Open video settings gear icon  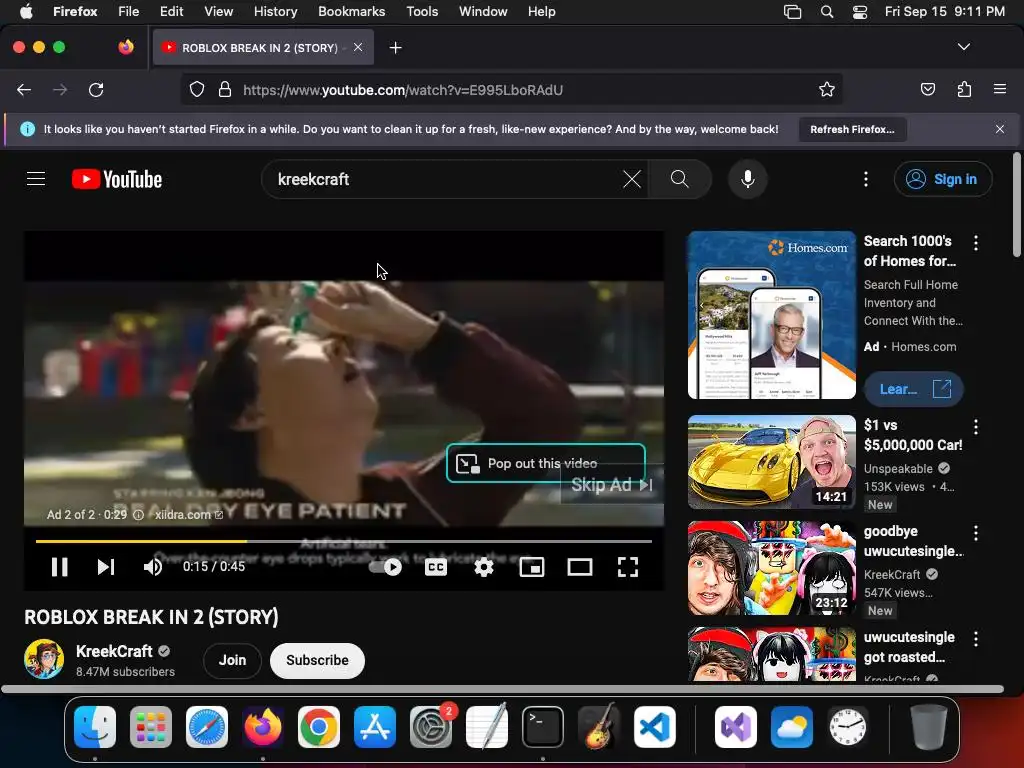click(483, 567)
